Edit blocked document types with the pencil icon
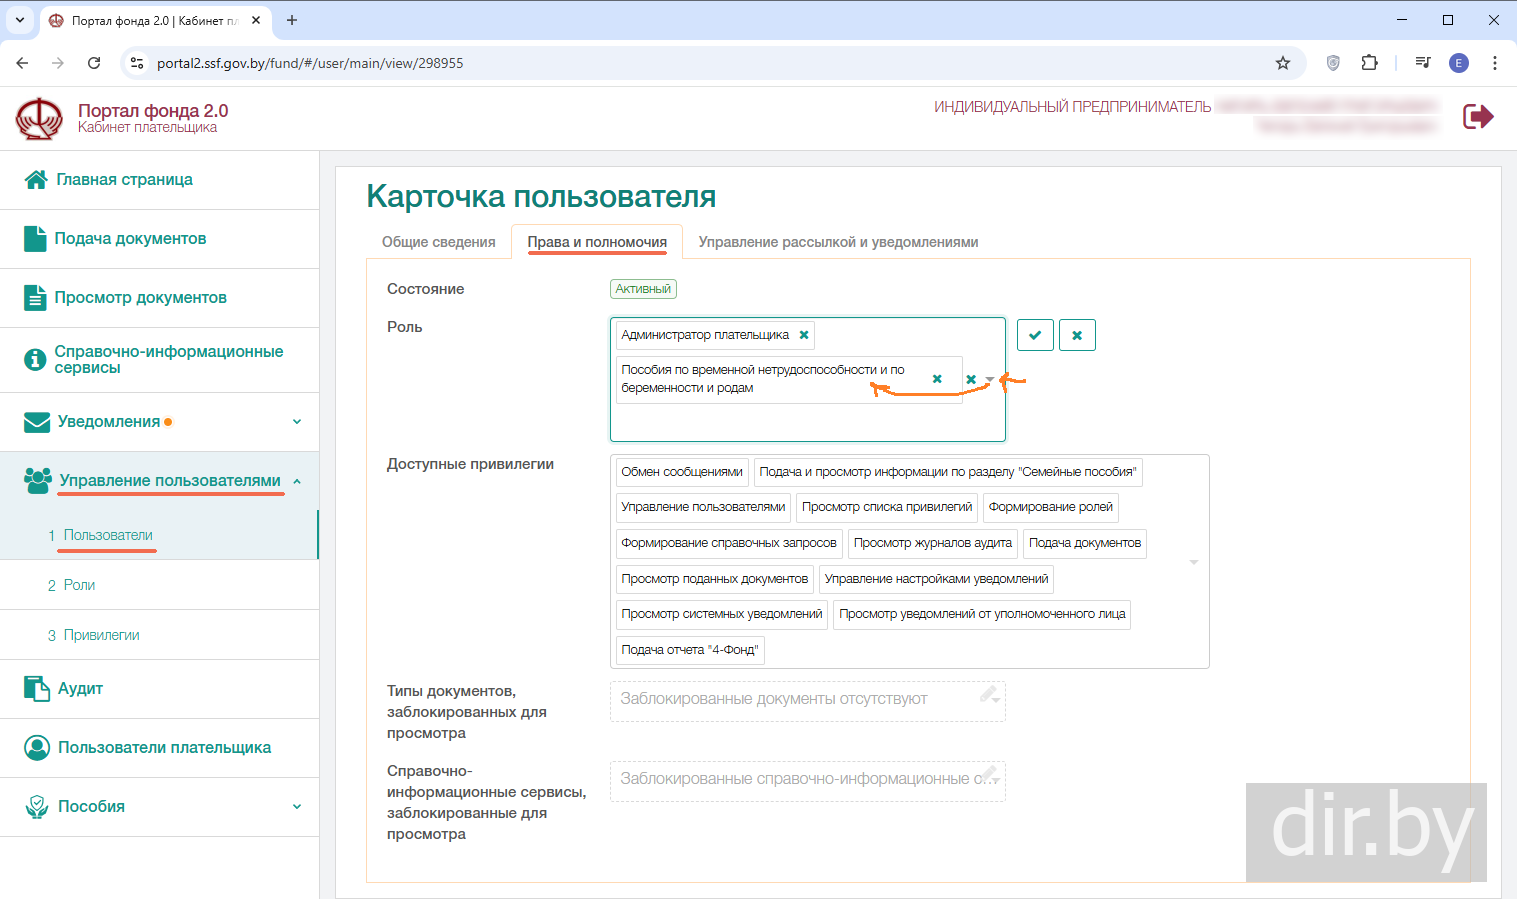 coord(989,694)
